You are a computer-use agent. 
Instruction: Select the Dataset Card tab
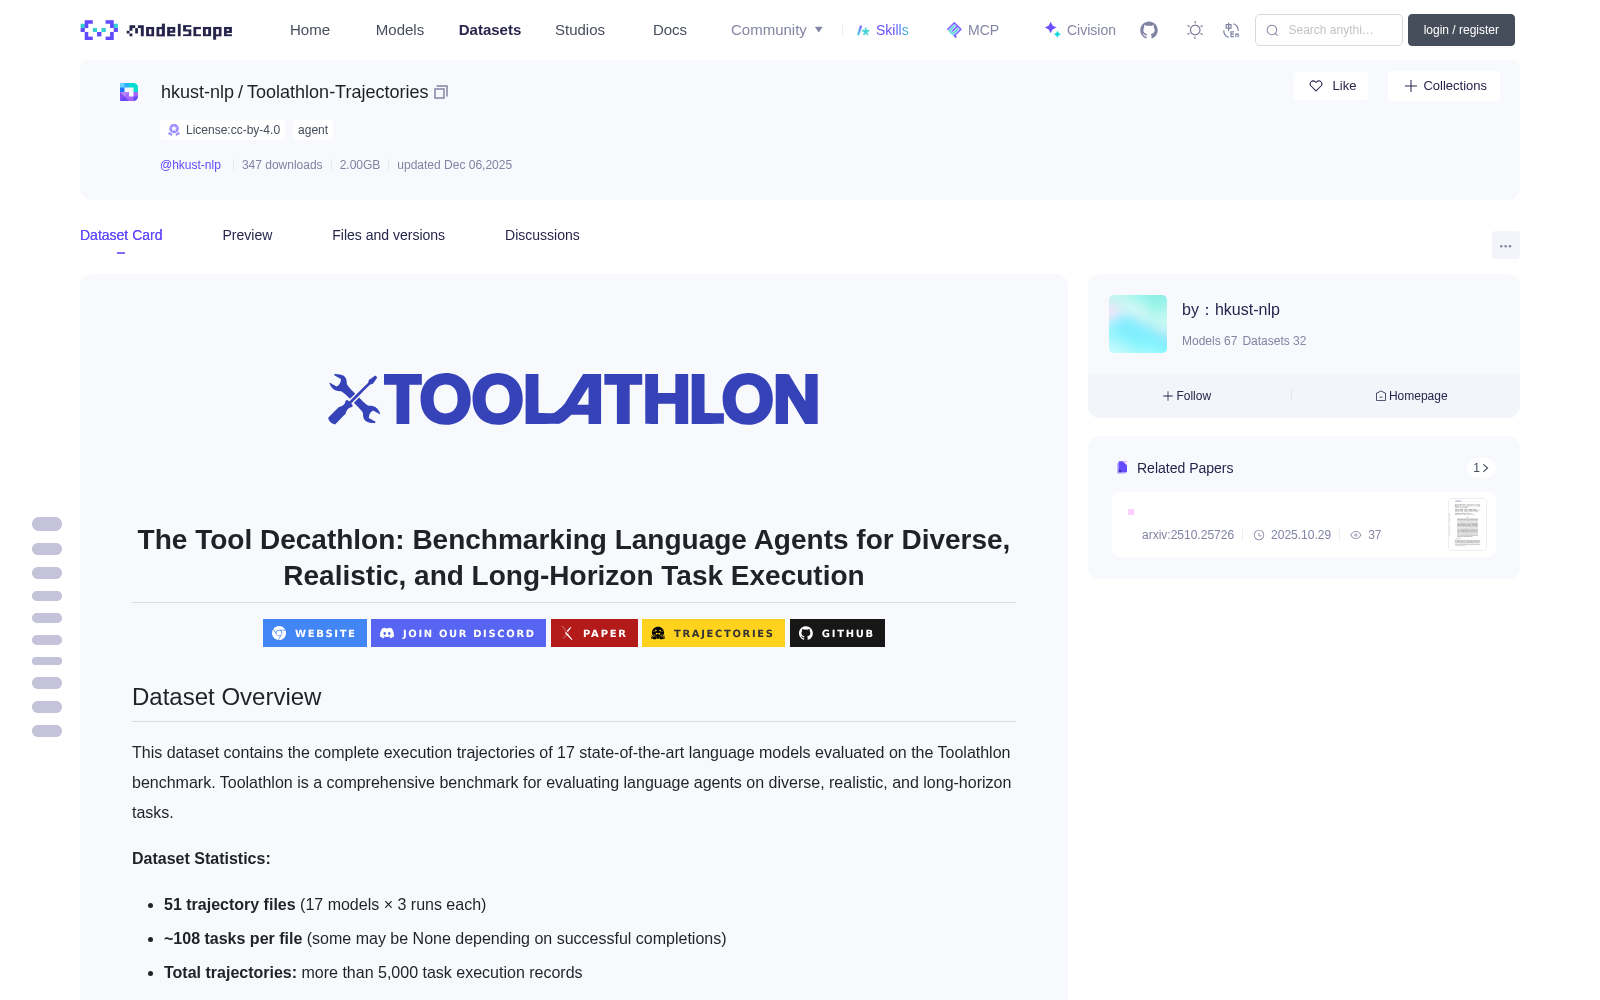(121, 235)
